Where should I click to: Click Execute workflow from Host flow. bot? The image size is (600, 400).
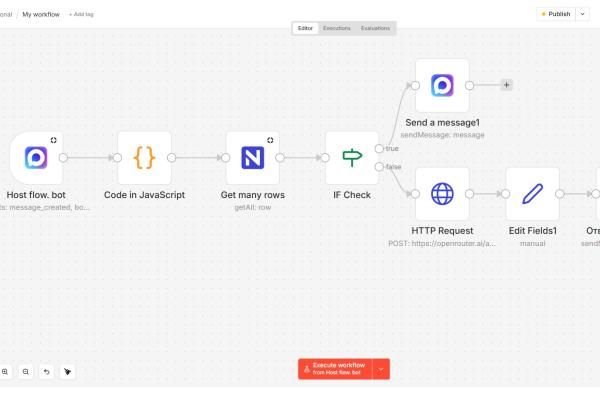[335, 369]
